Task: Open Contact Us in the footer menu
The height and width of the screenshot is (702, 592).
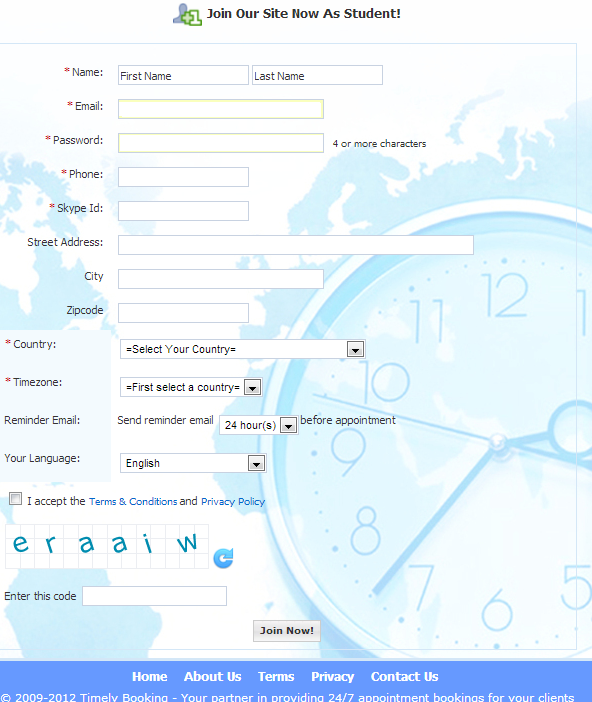Action: 404,676
